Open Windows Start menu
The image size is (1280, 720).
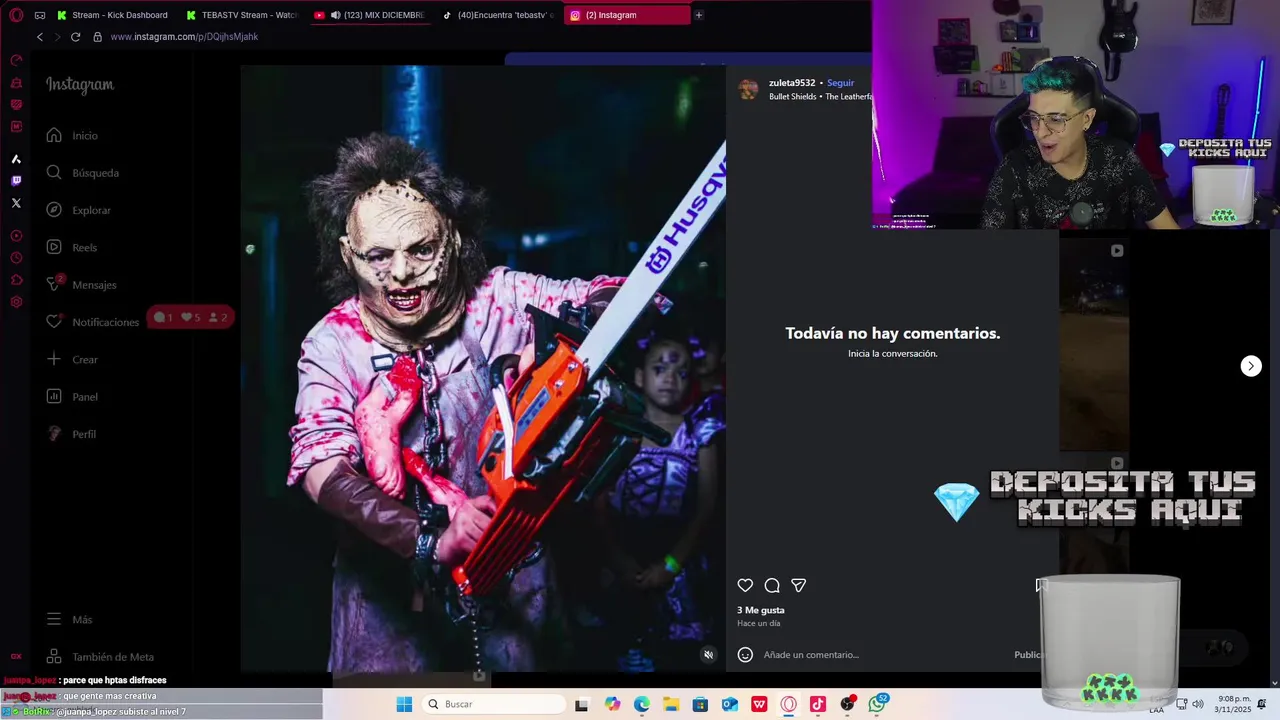pyautogui.click(x=404, y=704)
